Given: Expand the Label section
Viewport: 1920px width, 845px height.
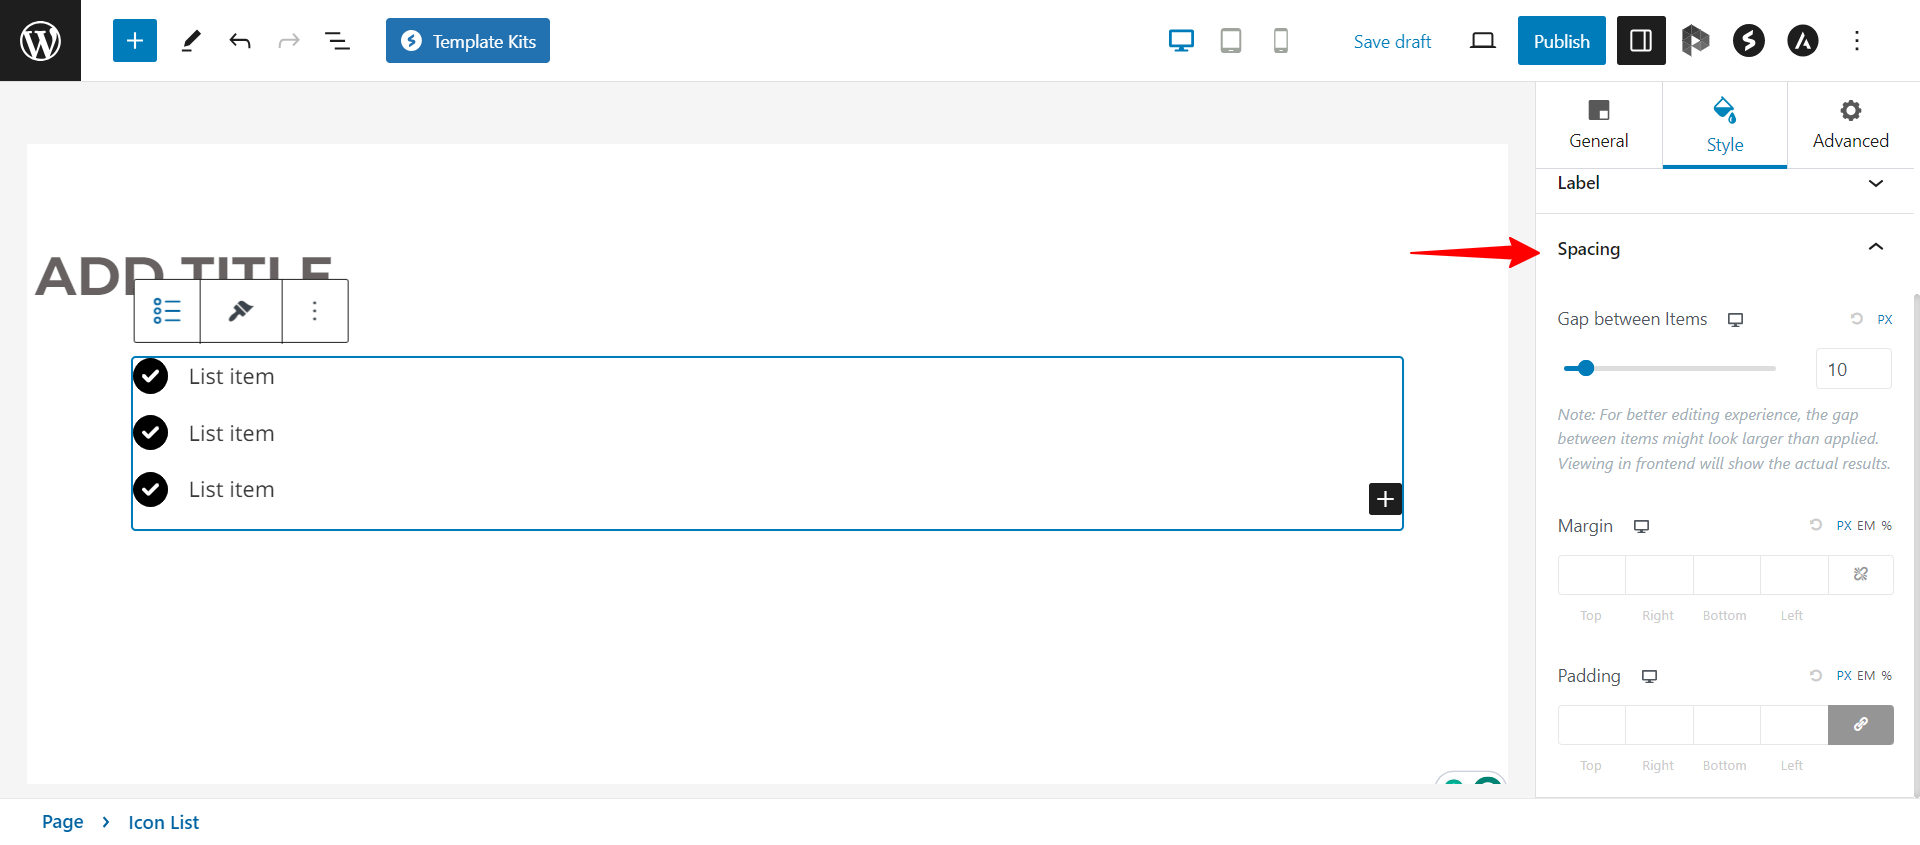Looking at the screenshot, I should click(1875, 183).
